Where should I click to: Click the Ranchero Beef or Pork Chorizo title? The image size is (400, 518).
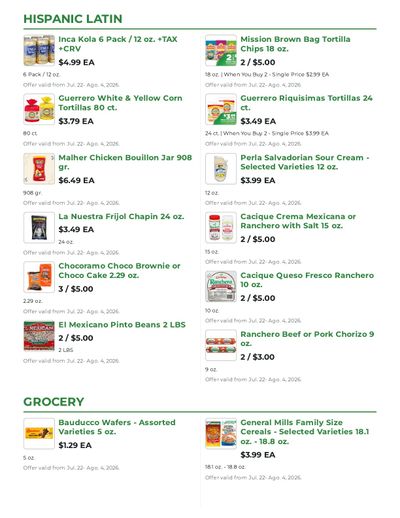(307, 339)
